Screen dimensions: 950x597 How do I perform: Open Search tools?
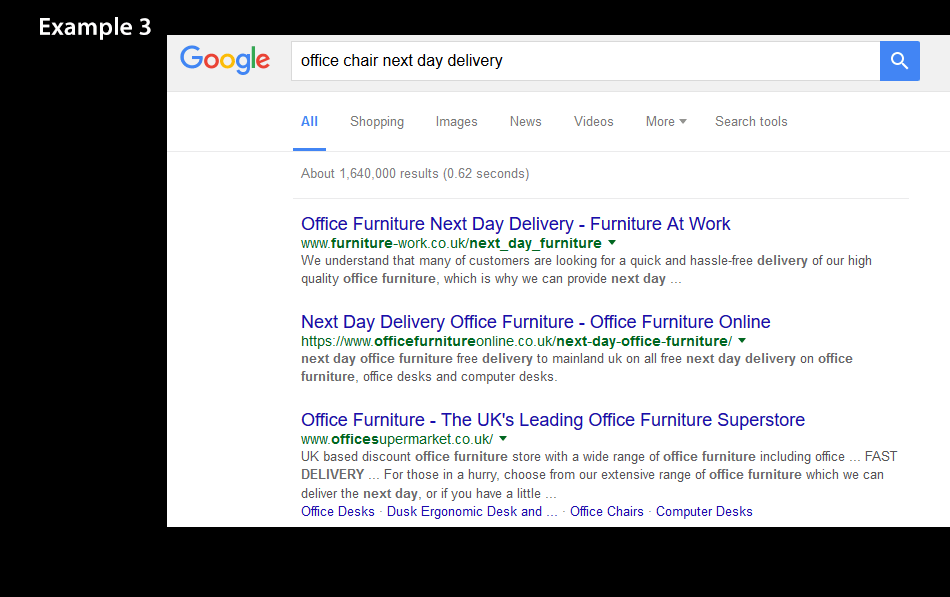tap(751, 121)
